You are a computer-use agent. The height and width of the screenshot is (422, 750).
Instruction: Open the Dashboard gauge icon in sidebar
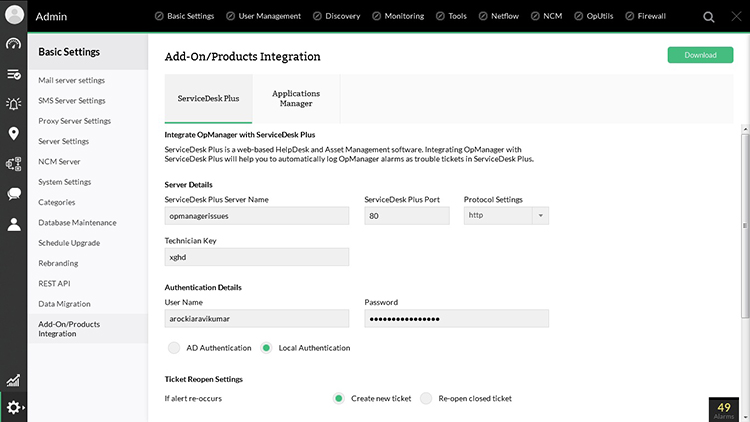[14, 44]
